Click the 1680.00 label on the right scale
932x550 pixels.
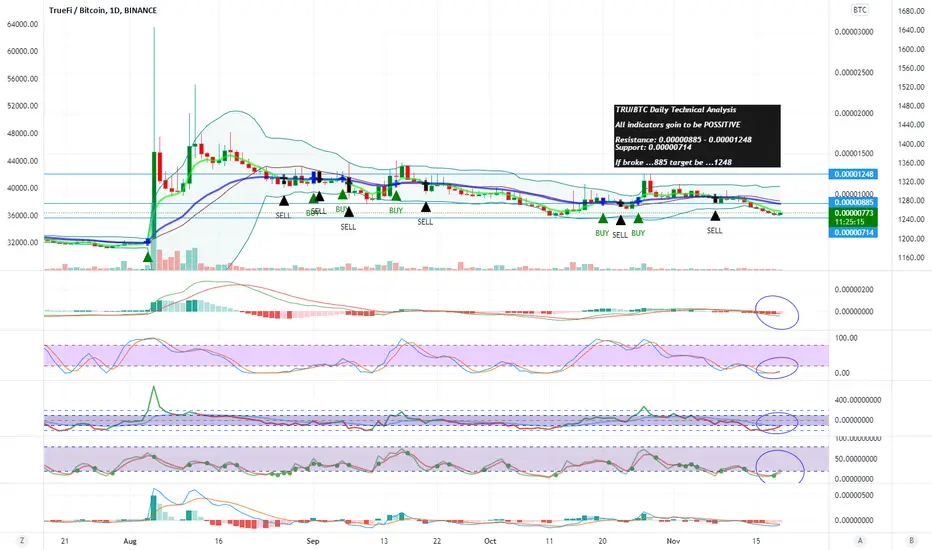[911, 11]
